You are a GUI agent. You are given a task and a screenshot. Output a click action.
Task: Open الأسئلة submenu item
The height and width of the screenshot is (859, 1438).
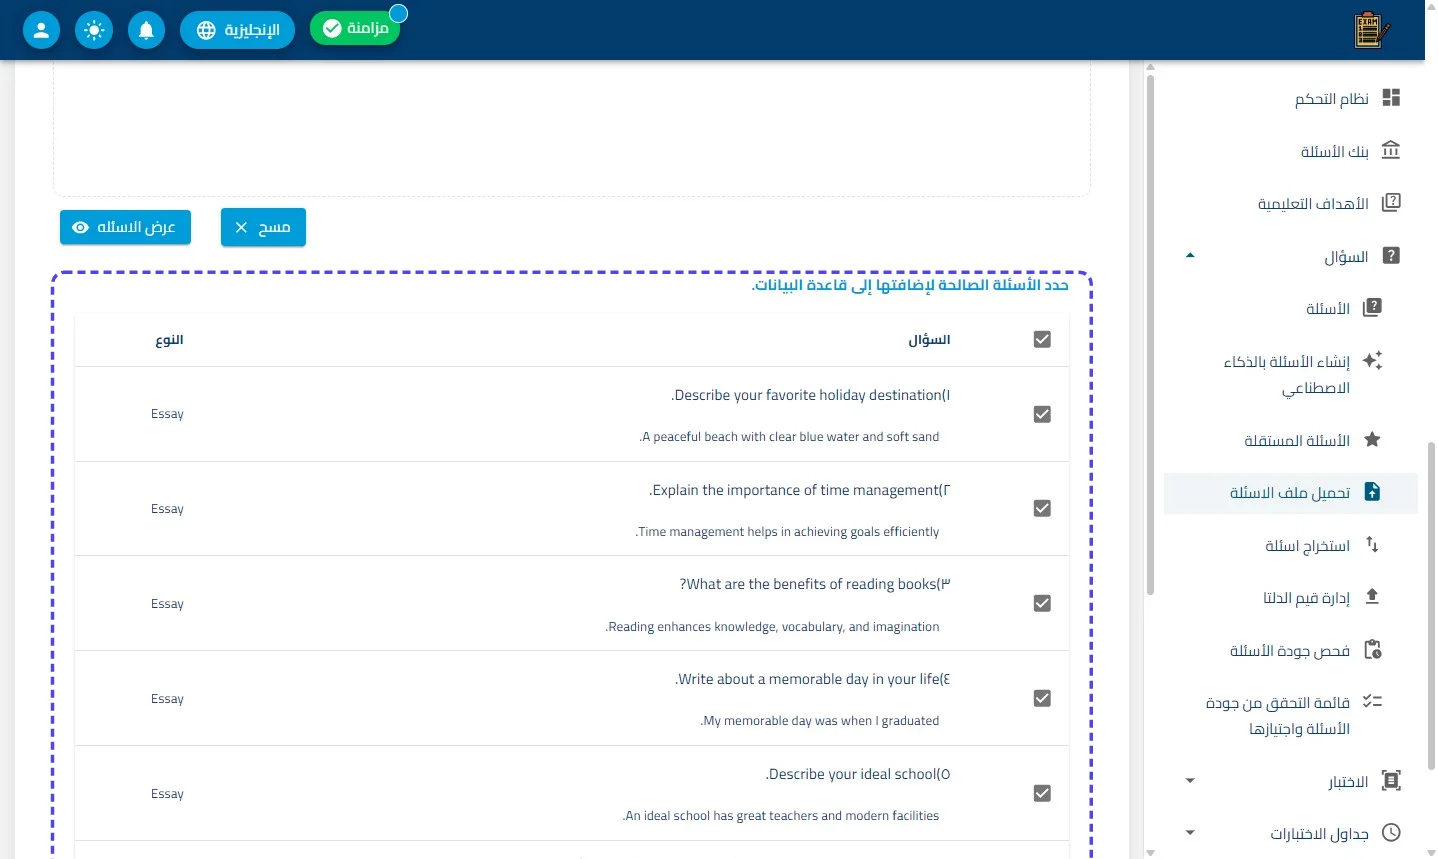[x=1328, y=309]
